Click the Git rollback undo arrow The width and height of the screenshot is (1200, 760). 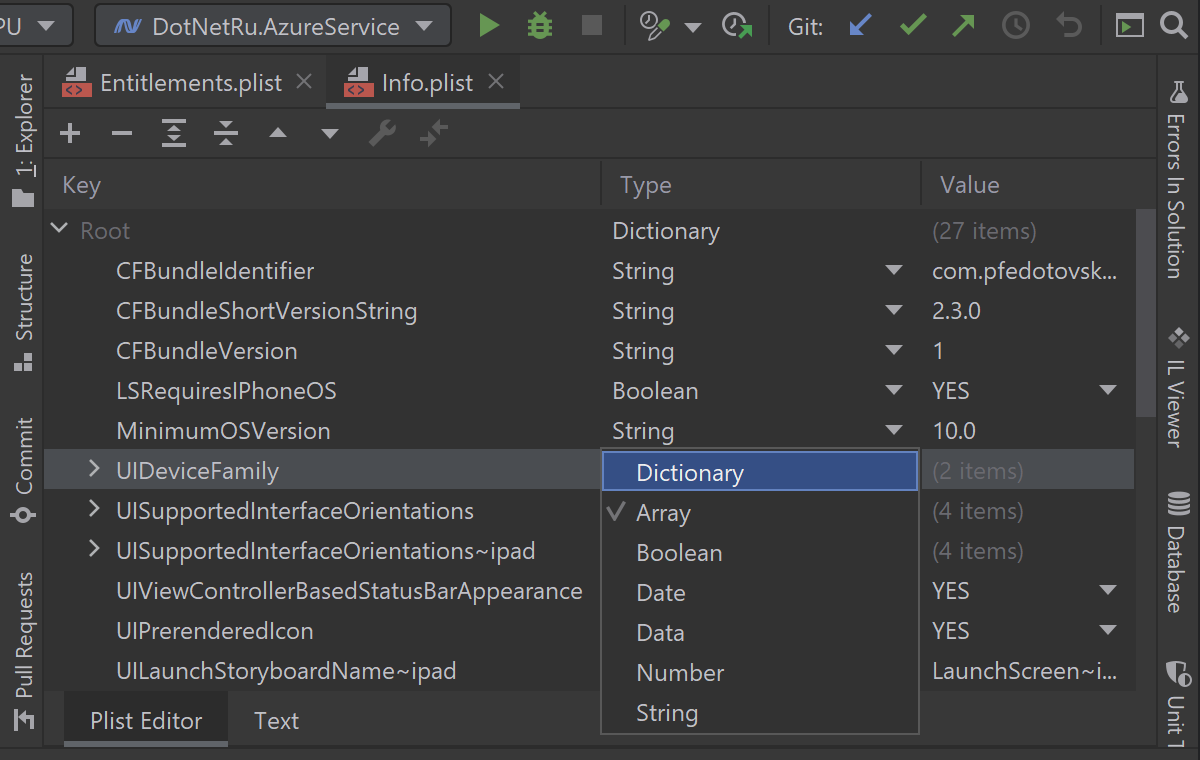point(1069,26)
